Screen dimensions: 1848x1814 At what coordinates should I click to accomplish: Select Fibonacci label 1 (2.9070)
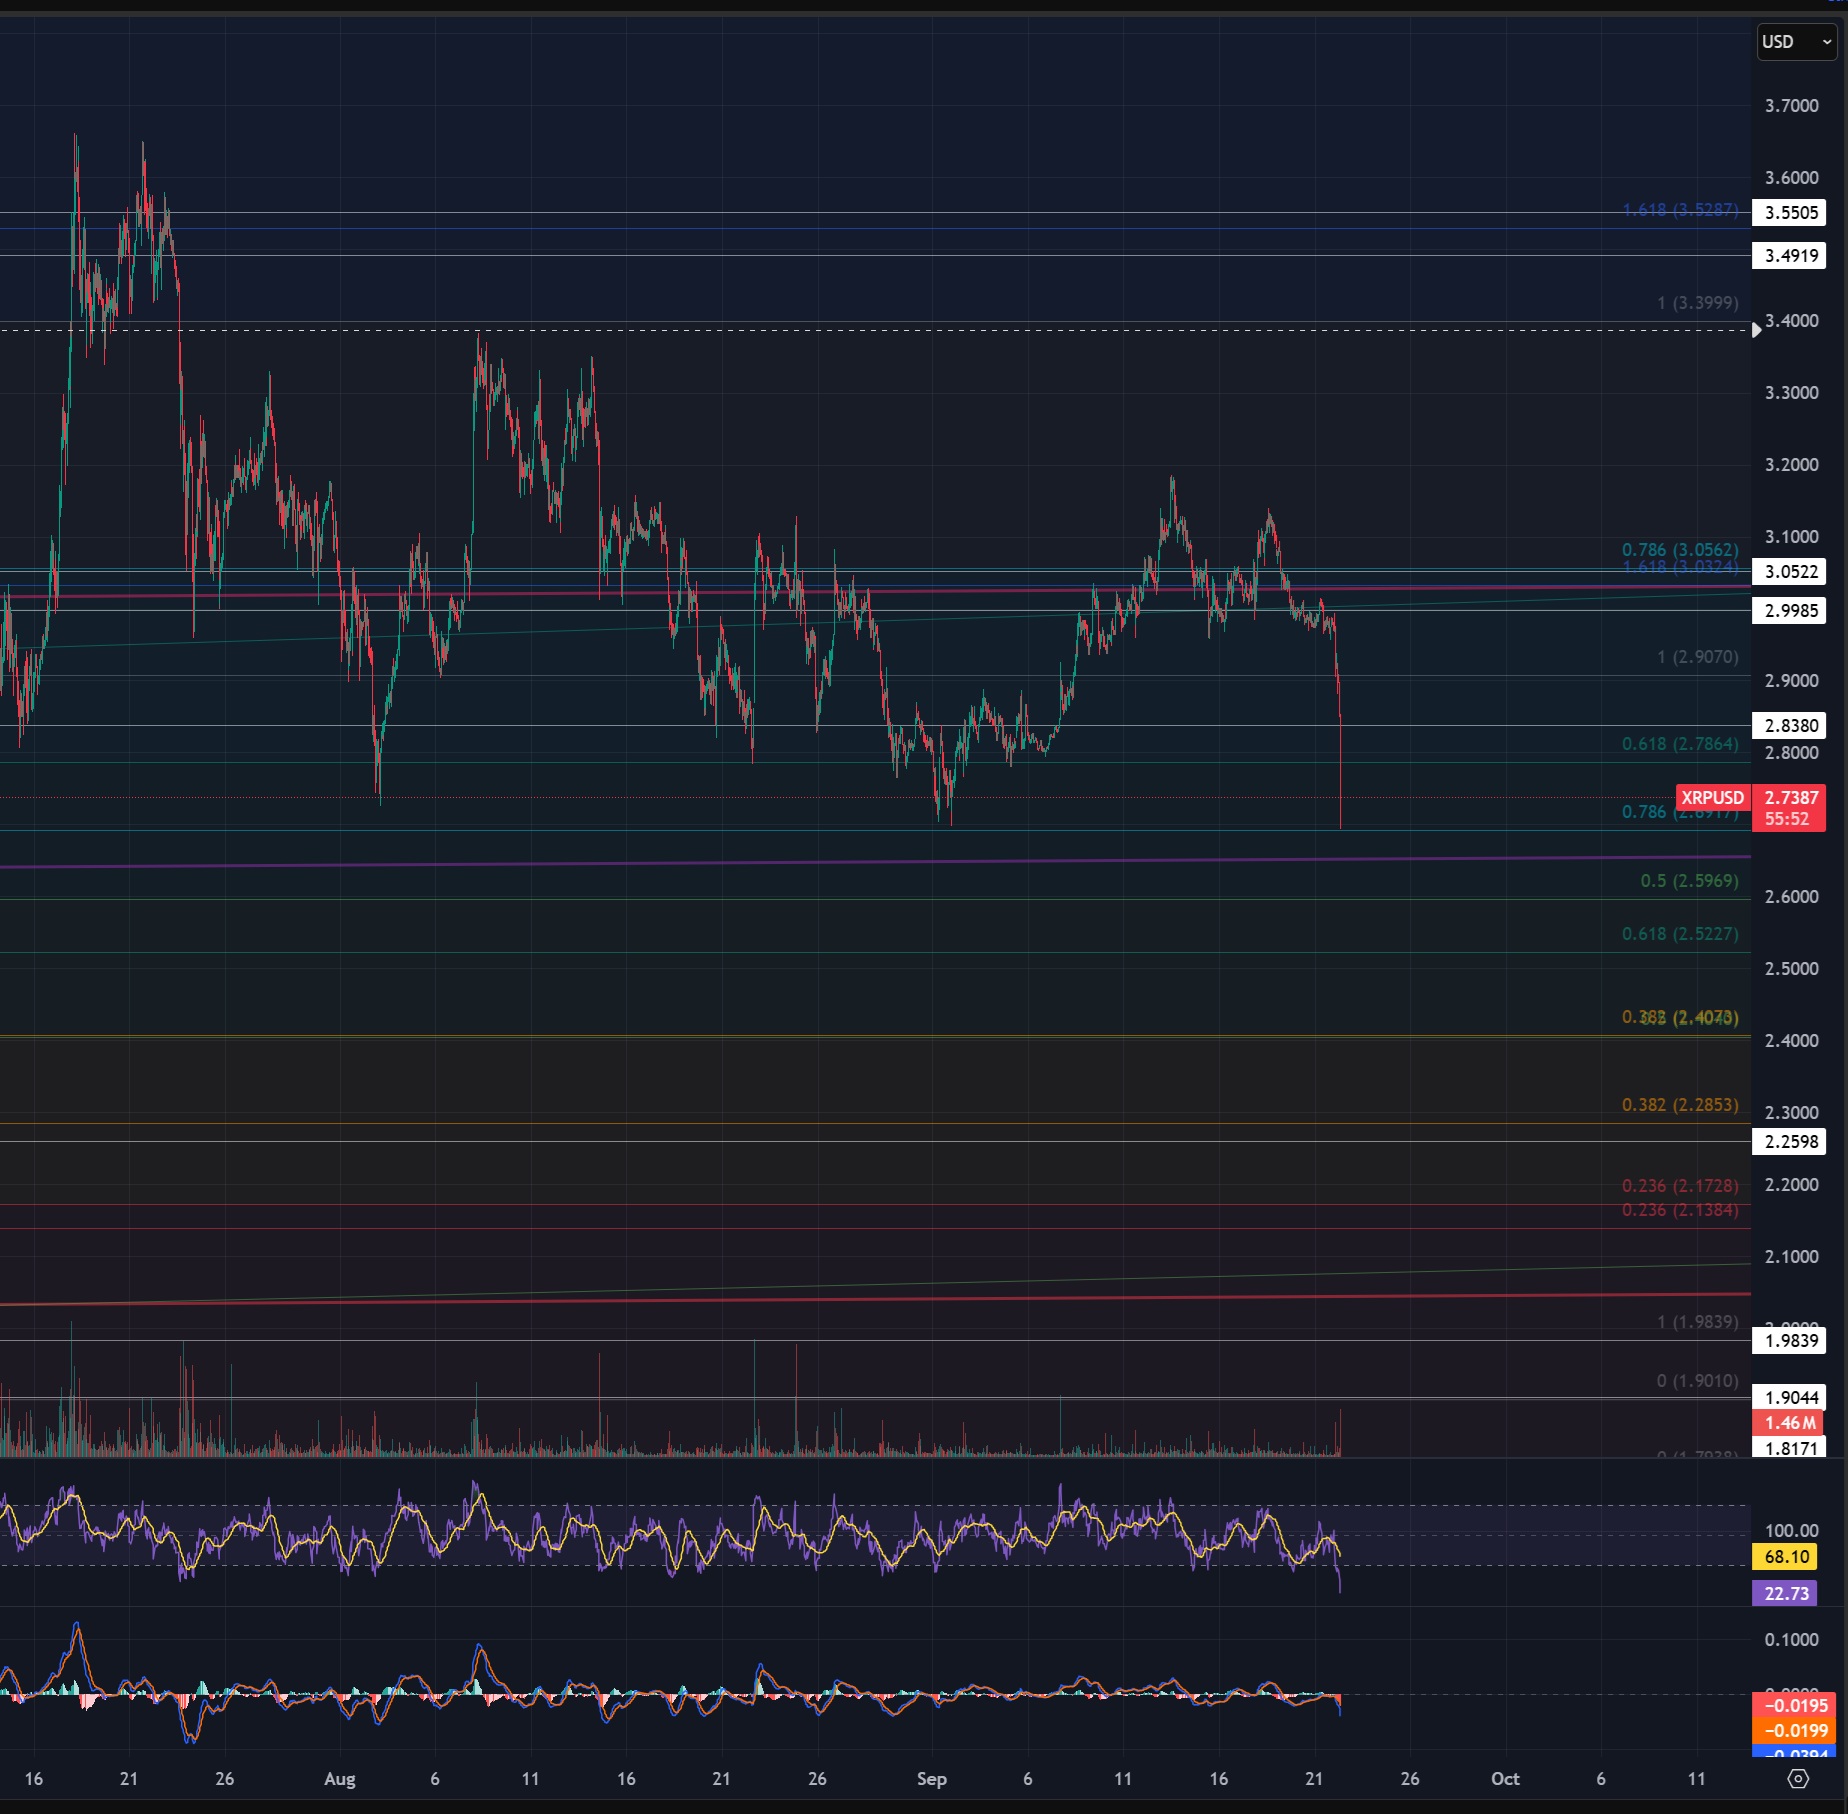[1697, 657]
